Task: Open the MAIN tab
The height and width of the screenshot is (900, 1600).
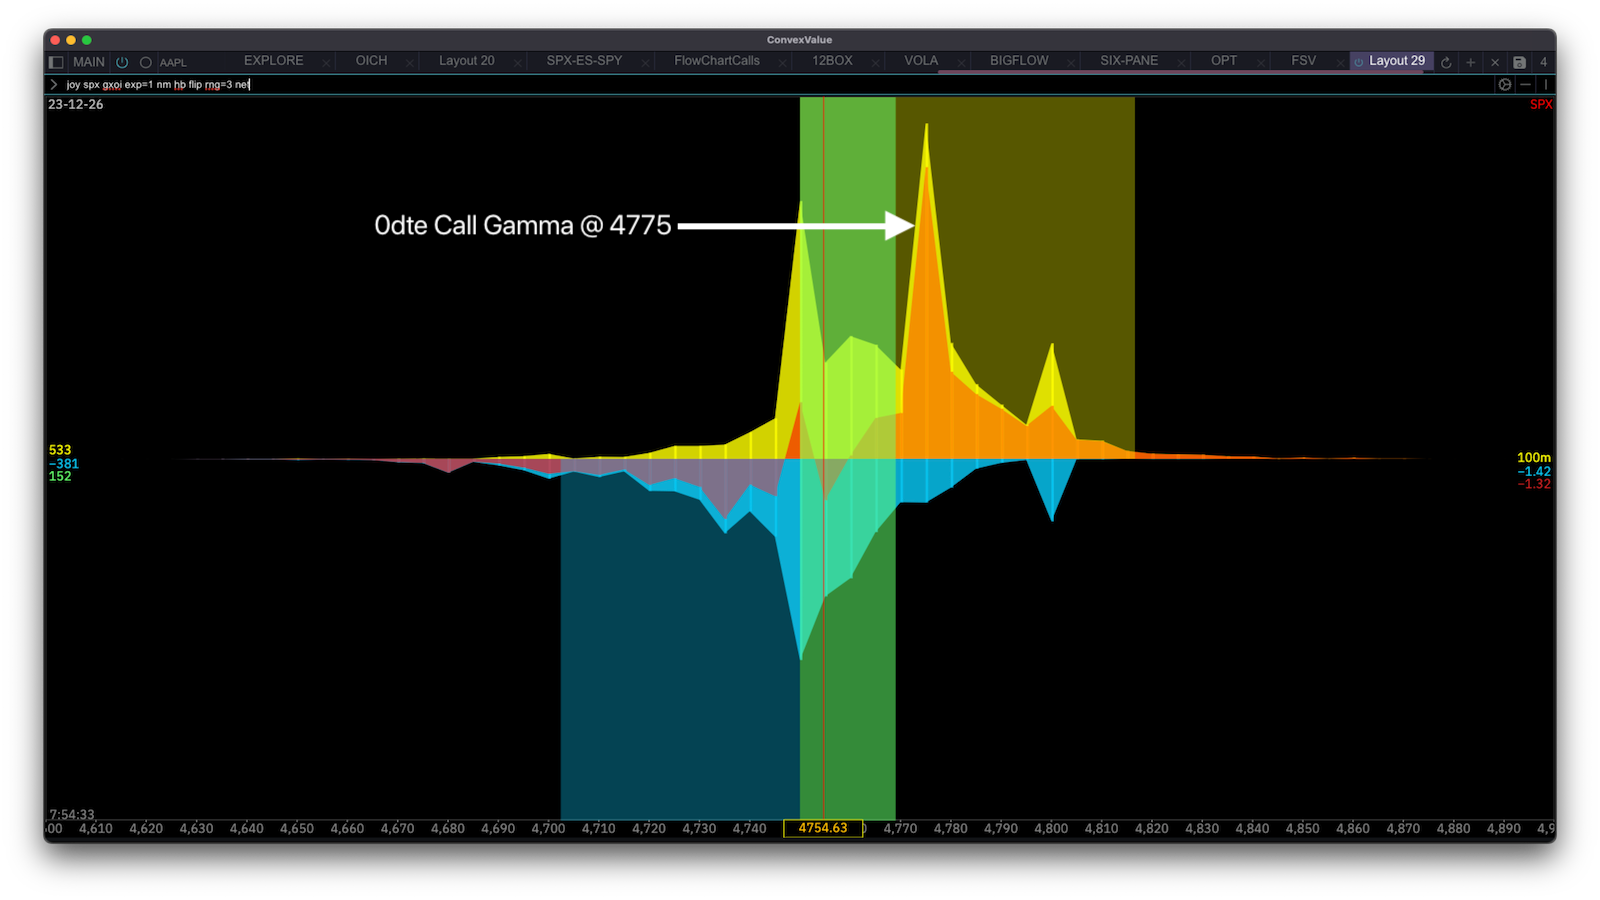Action: coord(89,62)
